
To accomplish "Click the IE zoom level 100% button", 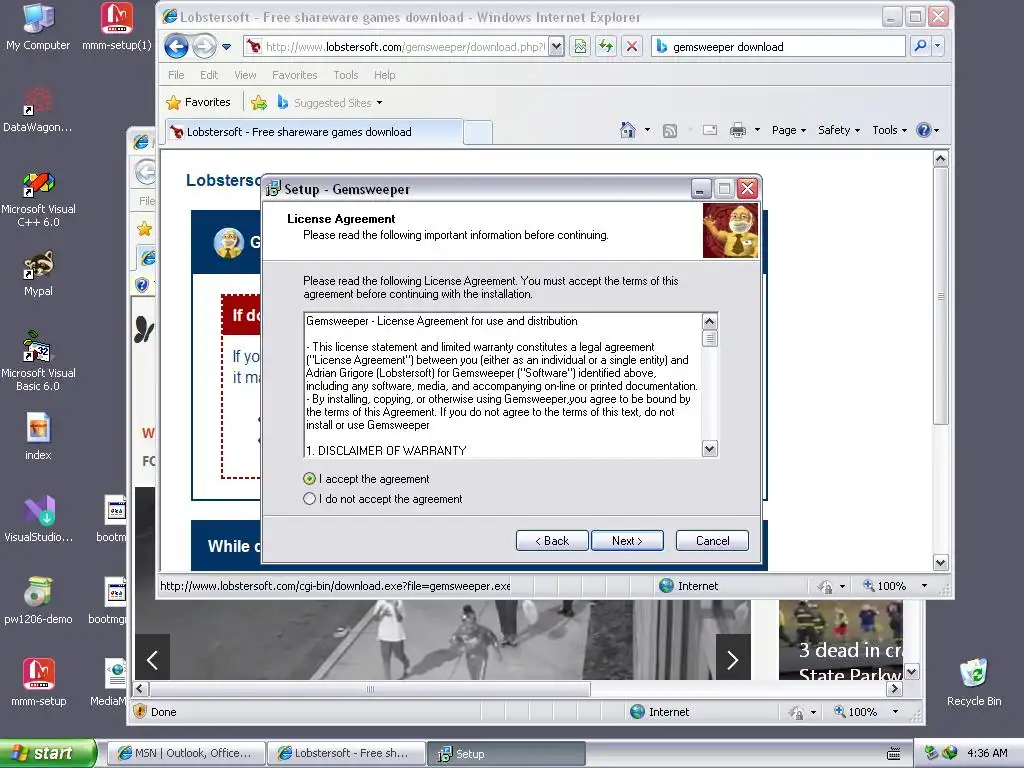I will tap(885, 586).
